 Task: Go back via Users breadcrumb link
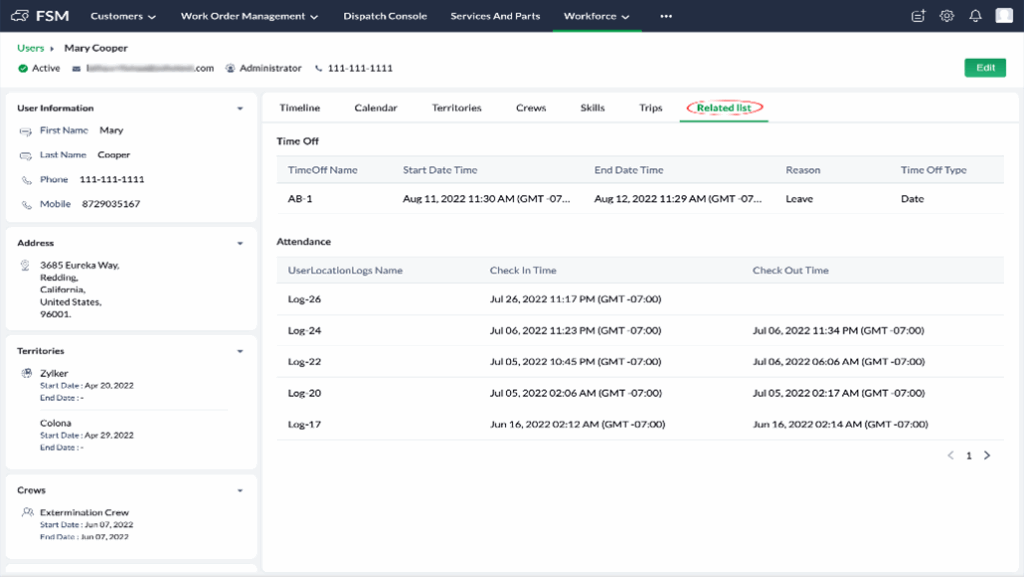(30, 48)
